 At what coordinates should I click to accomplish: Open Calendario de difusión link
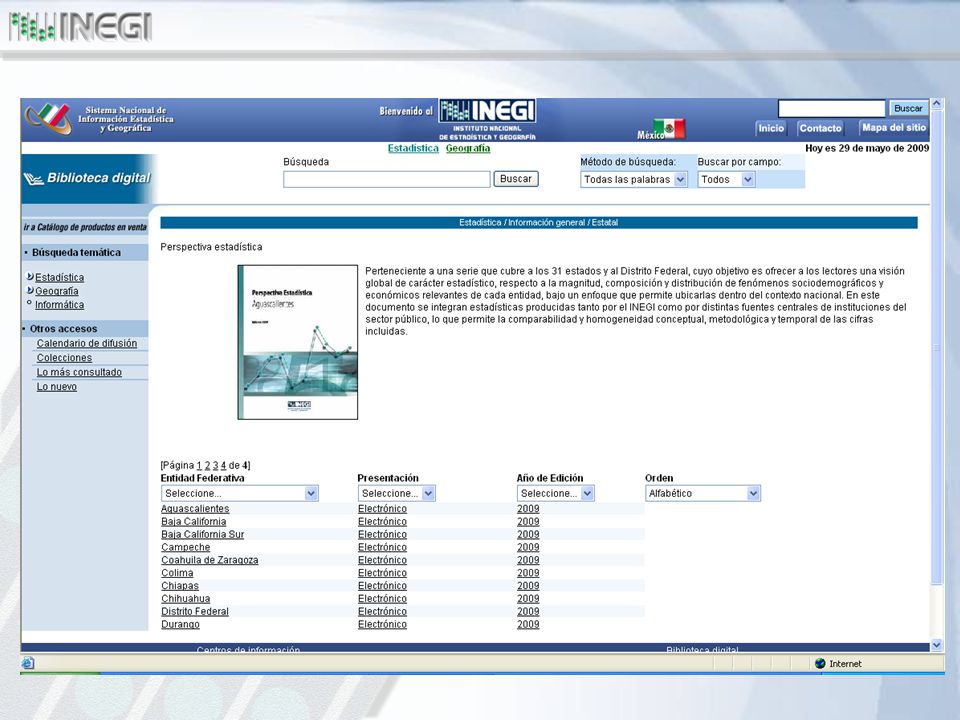tap(87, 343)
